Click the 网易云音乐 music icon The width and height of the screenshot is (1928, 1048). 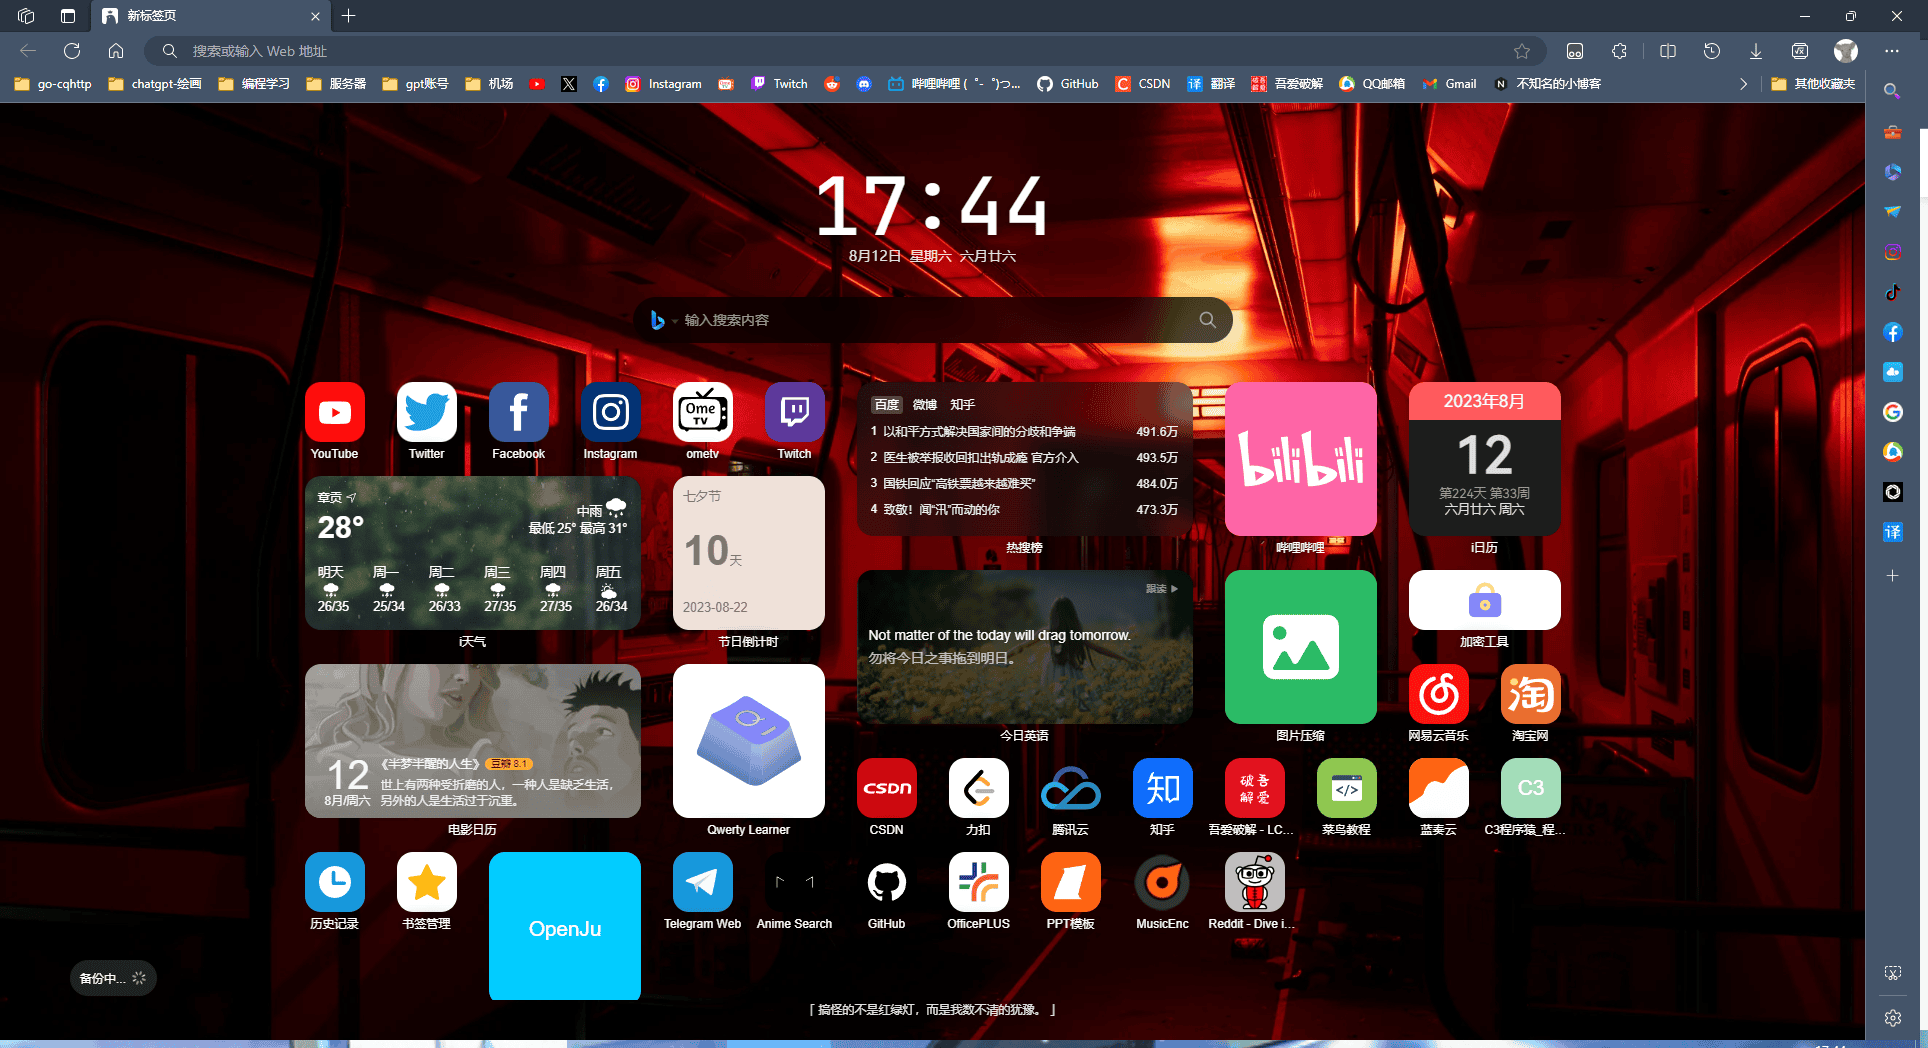(1438, 694)
